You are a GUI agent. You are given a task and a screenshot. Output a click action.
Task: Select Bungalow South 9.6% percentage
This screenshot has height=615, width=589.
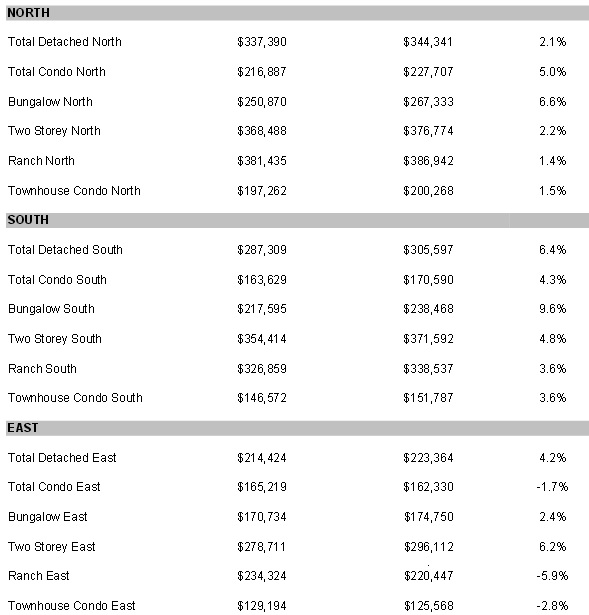pyautogui.click(x=553, y=309)
